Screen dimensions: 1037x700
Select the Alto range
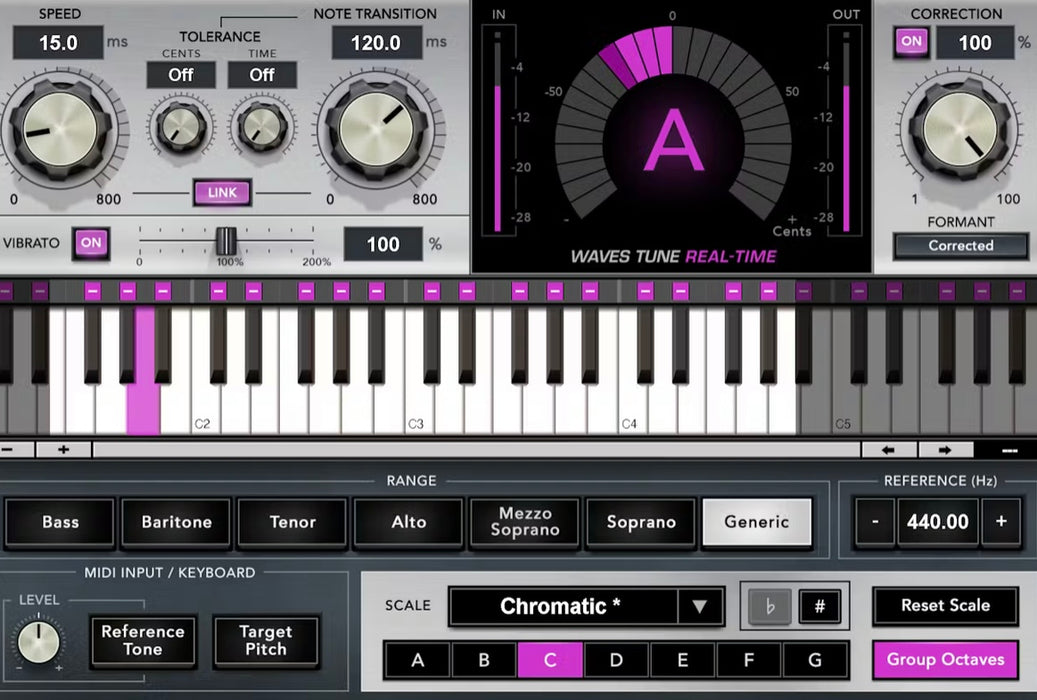point(408,522)
